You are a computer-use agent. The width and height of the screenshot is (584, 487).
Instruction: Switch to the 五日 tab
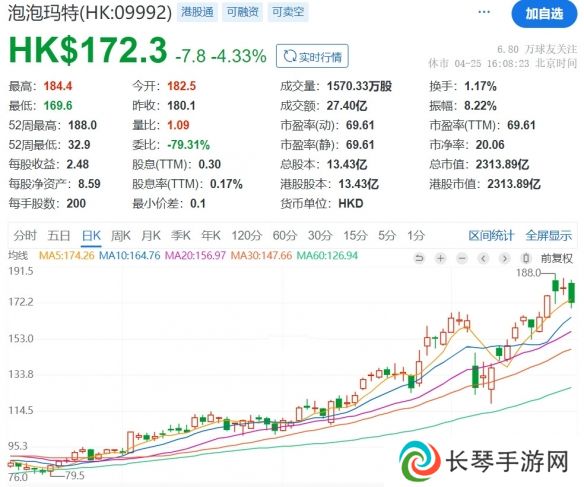59,235
